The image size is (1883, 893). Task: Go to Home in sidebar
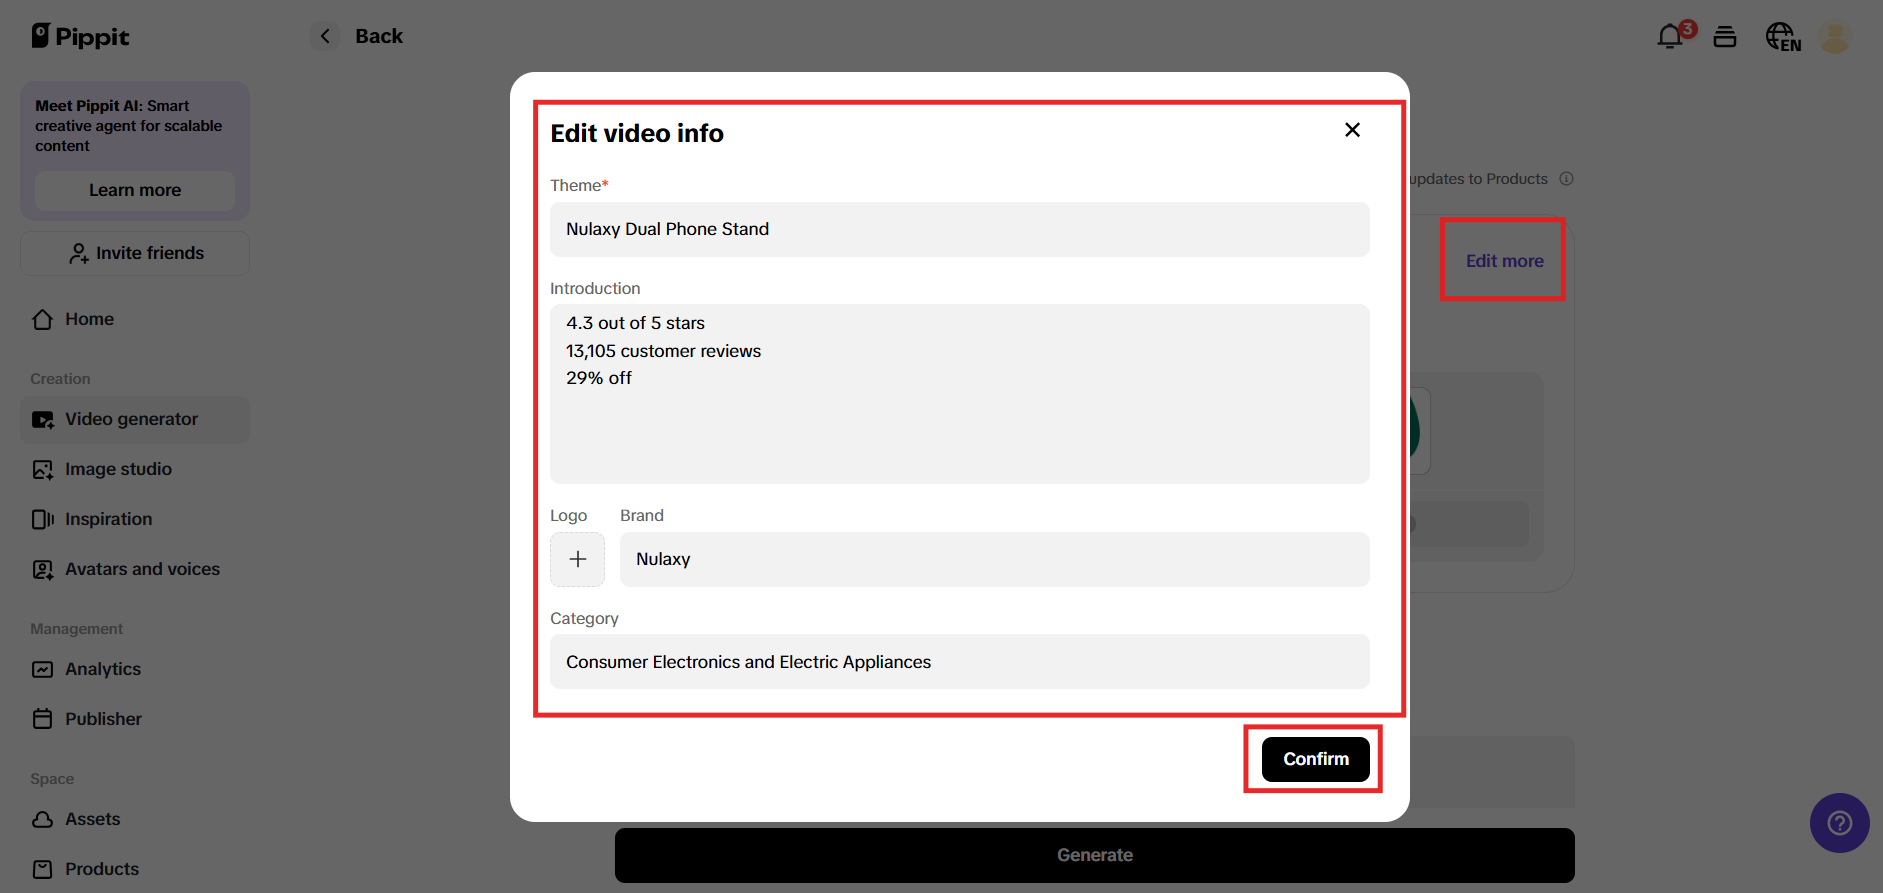point(135,319)
